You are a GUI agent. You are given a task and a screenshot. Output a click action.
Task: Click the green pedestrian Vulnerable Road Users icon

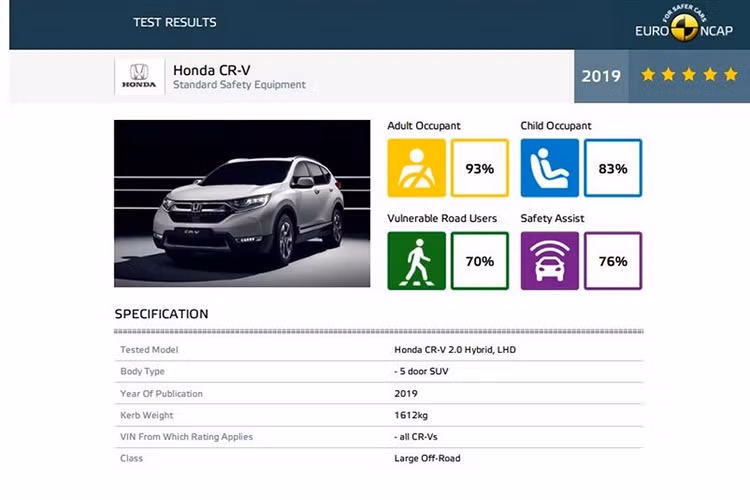417,261
